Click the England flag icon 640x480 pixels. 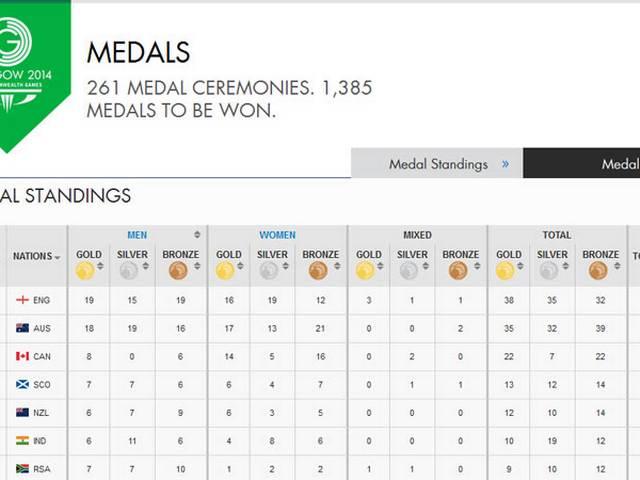pos(22,300)
